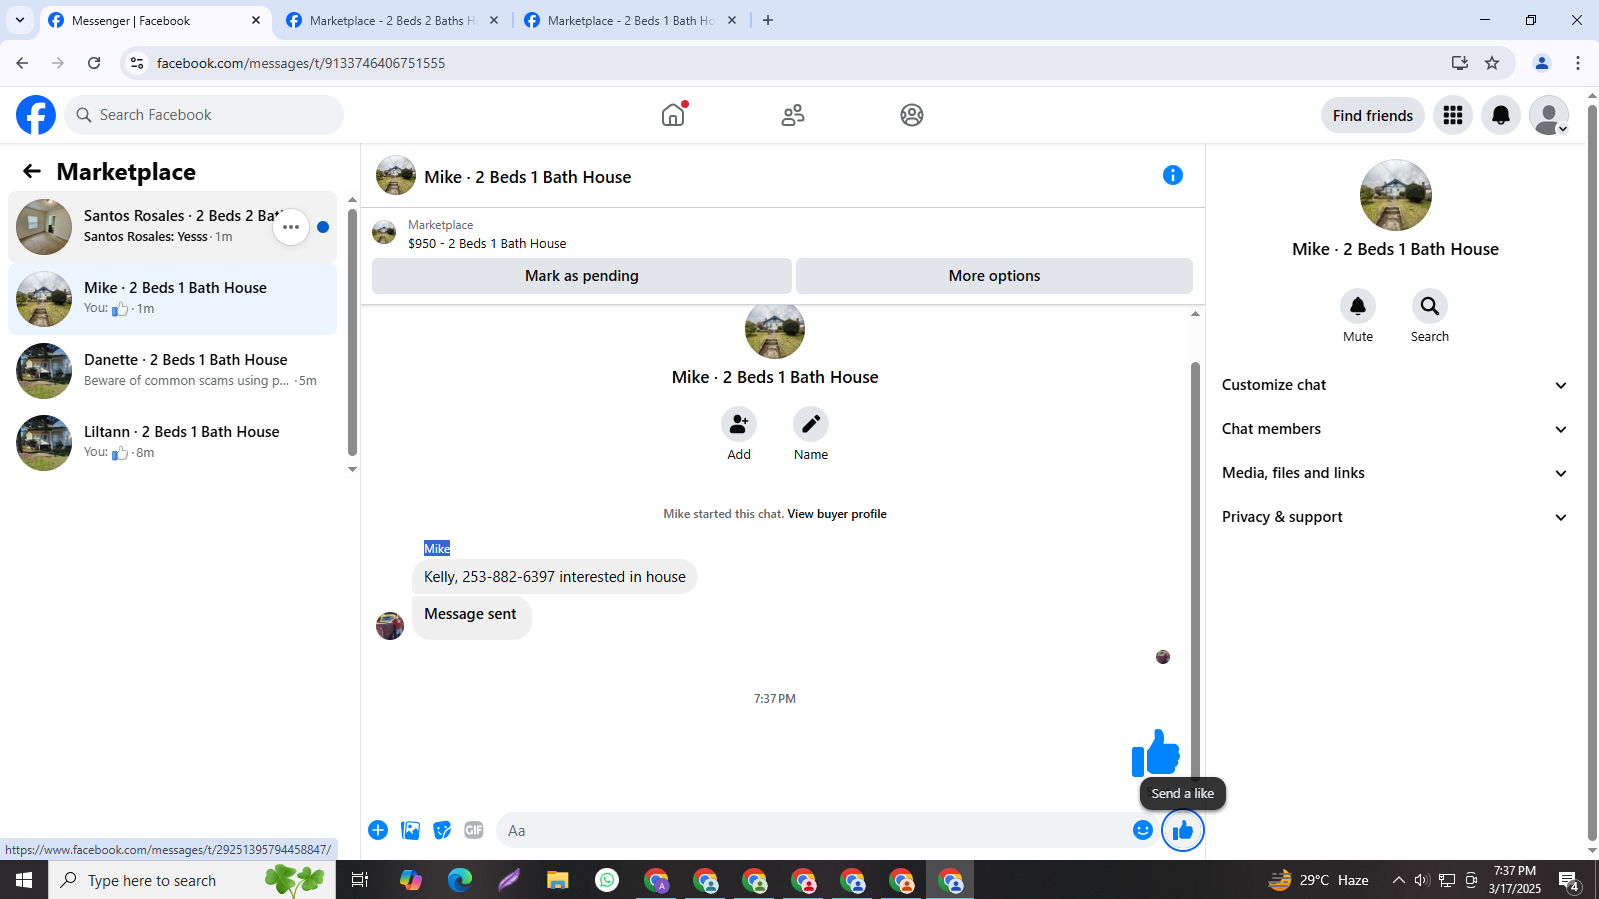
Task: Open View buyer profile link
Action: 837,514
